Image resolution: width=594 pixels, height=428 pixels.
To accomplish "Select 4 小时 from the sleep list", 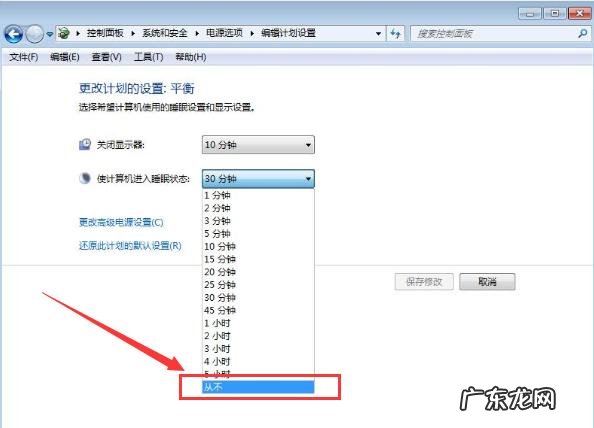I will click(x=258, y=362).
